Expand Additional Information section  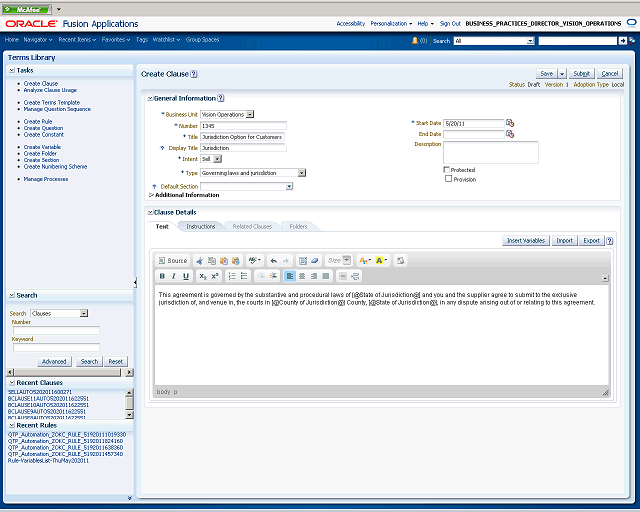click(x=151, y=195)
